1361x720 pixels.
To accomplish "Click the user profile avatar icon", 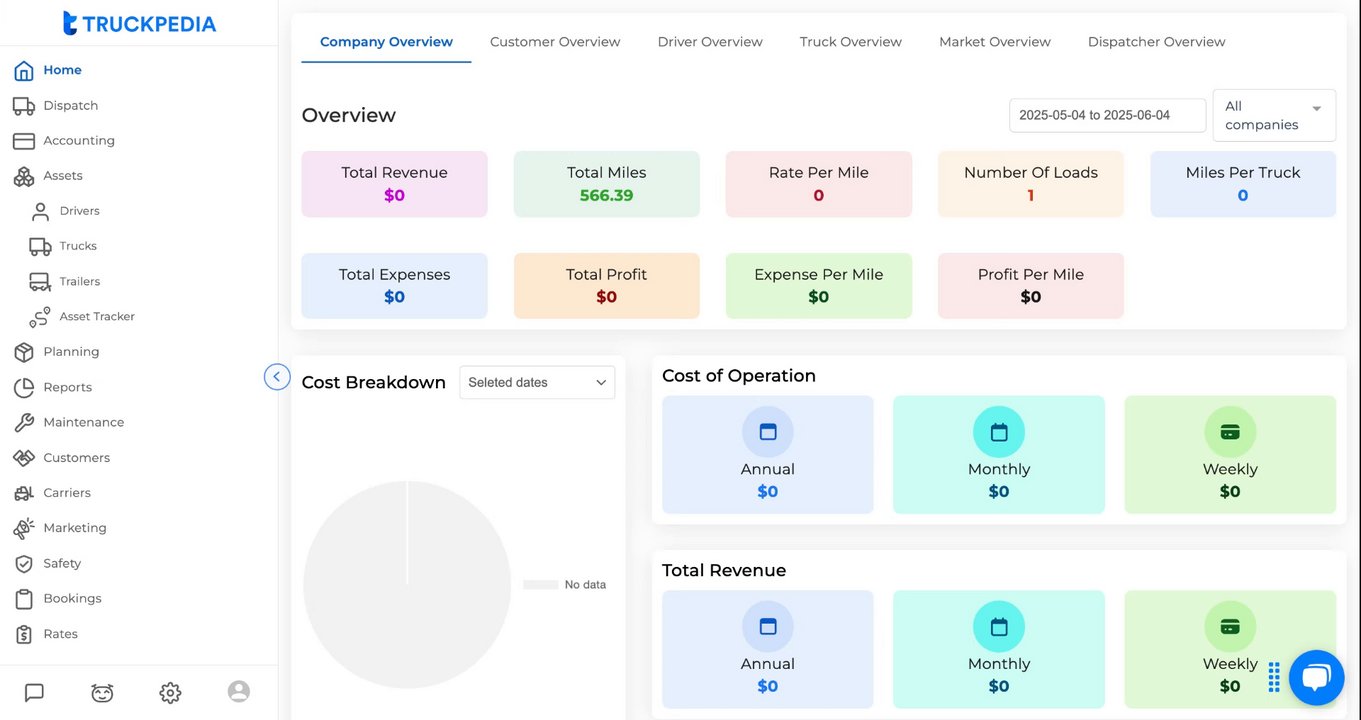I will 238,691.
